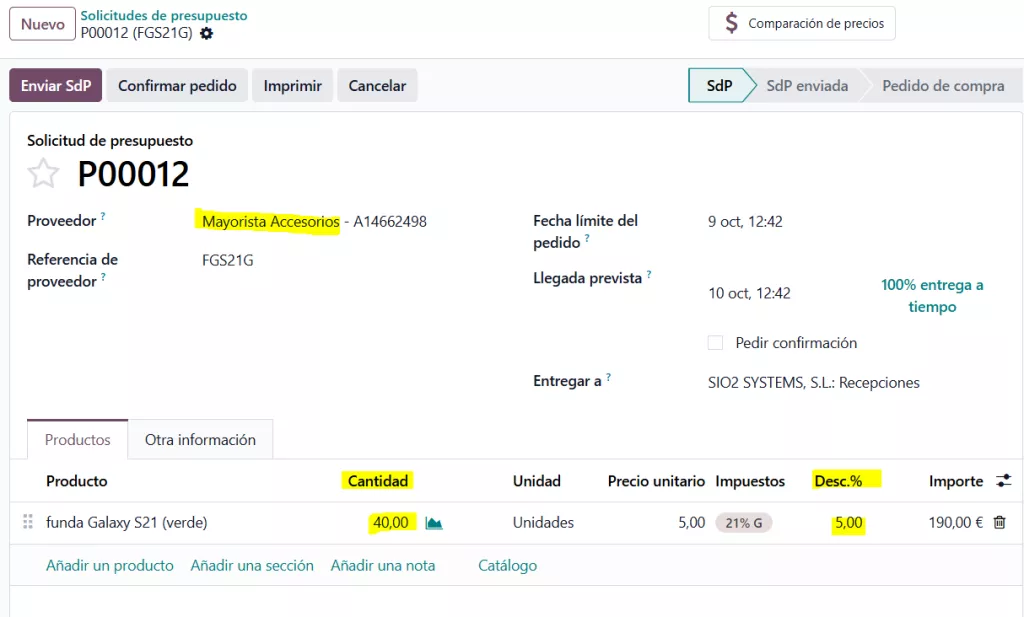
Task: Open the Solicitudes de presupuesto breadcrumb link
Action: 164,15
